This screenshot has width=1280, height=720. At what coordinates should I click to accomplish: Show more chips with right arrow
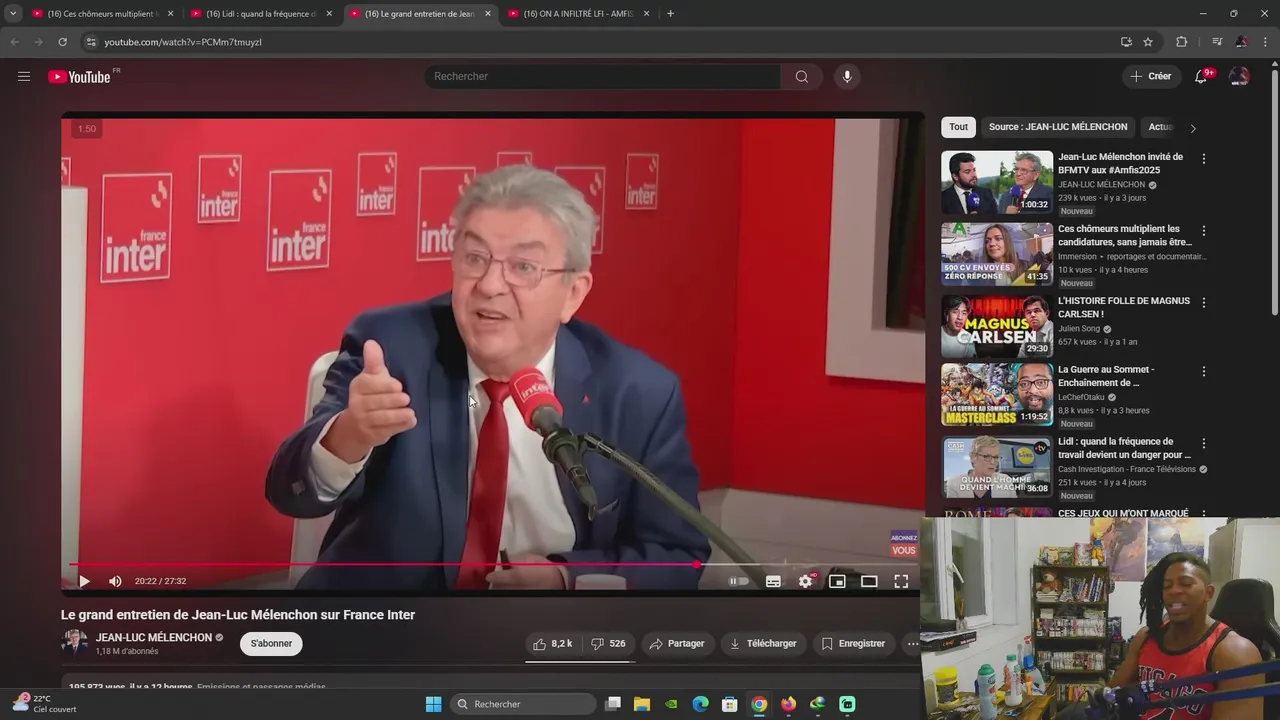pyautogui.click(x=1192, y=128)
